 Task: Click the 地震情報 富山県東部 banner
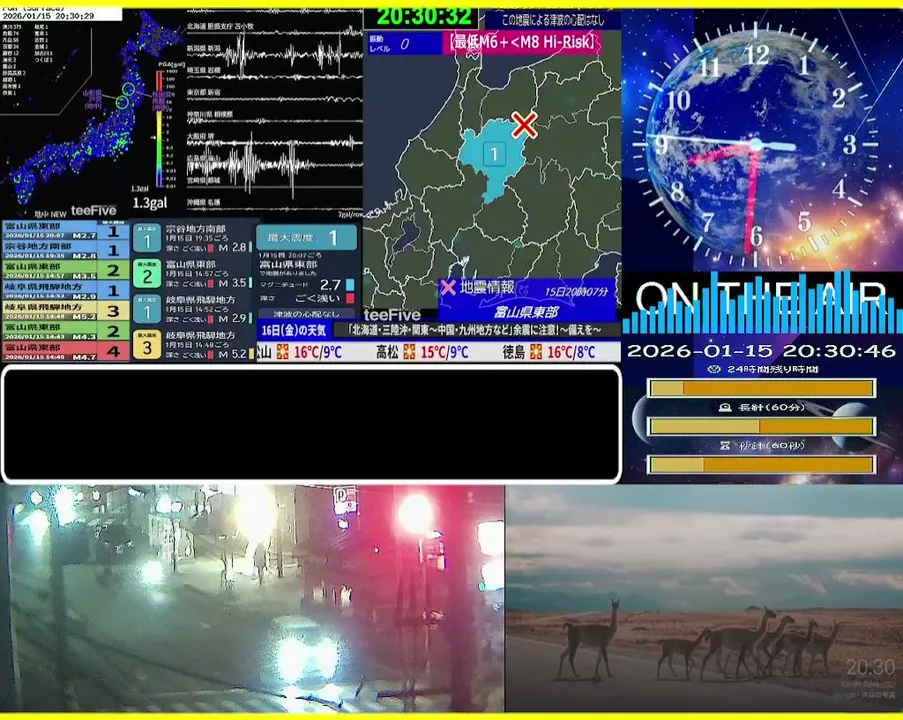(x=526, y=300)
